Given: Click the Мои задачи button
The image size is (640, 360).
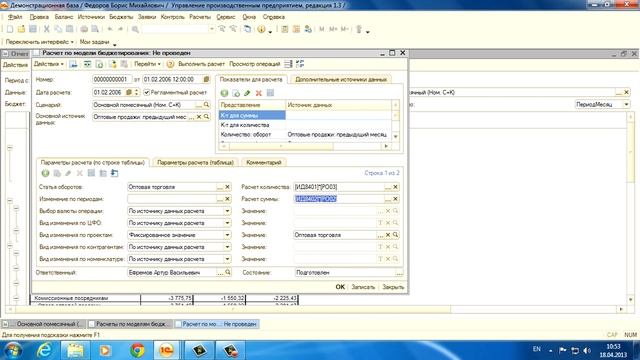Looking at the screenshot, I should coord(94,42).
